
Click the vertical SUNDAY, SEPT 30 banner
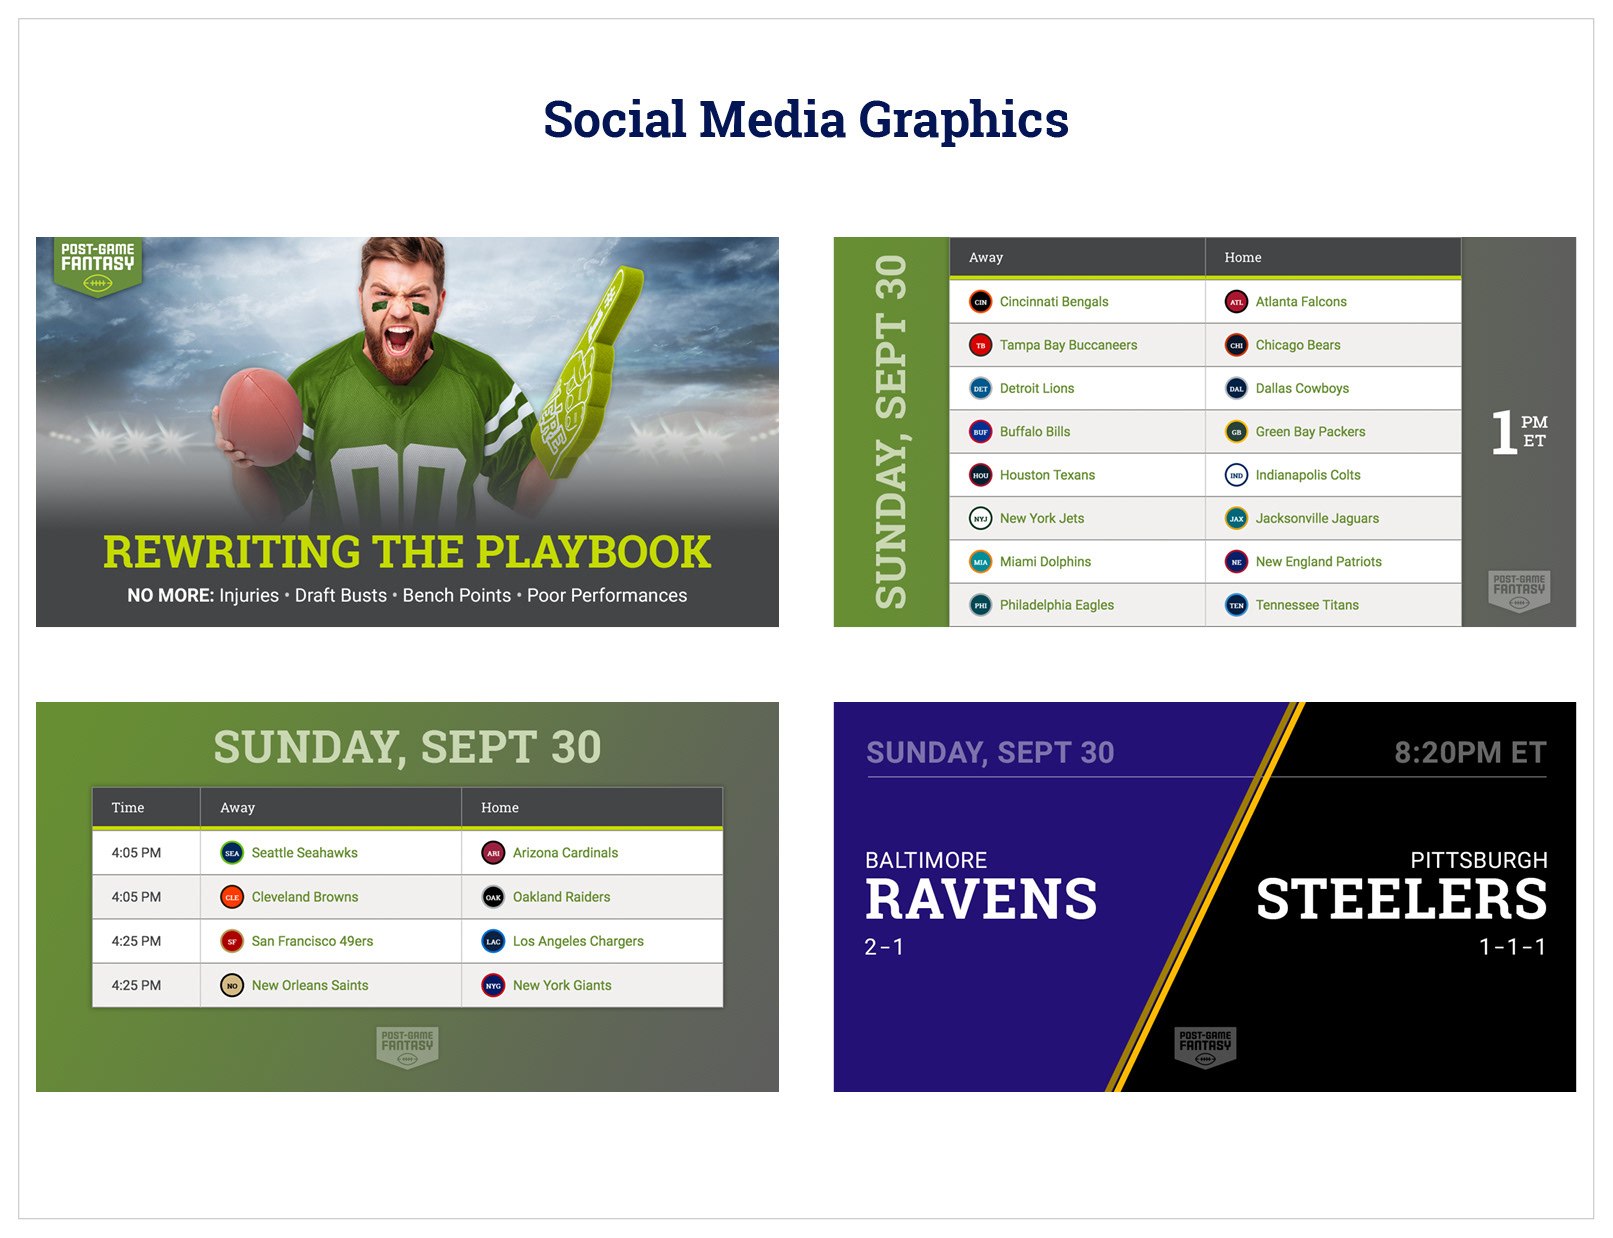pyautogui.click(x=891, y=432)
